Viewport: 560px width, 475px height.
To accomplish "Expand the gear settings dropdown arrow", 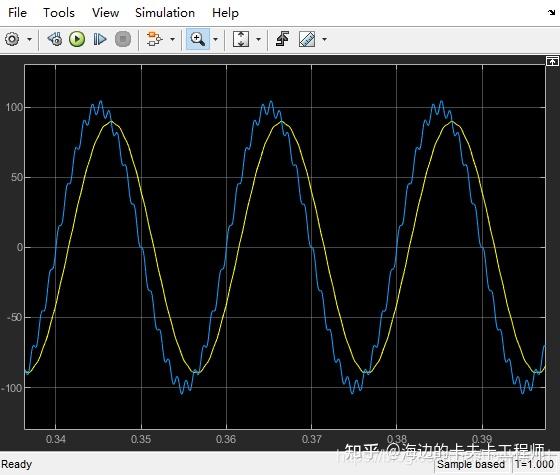I will (30, 39).
